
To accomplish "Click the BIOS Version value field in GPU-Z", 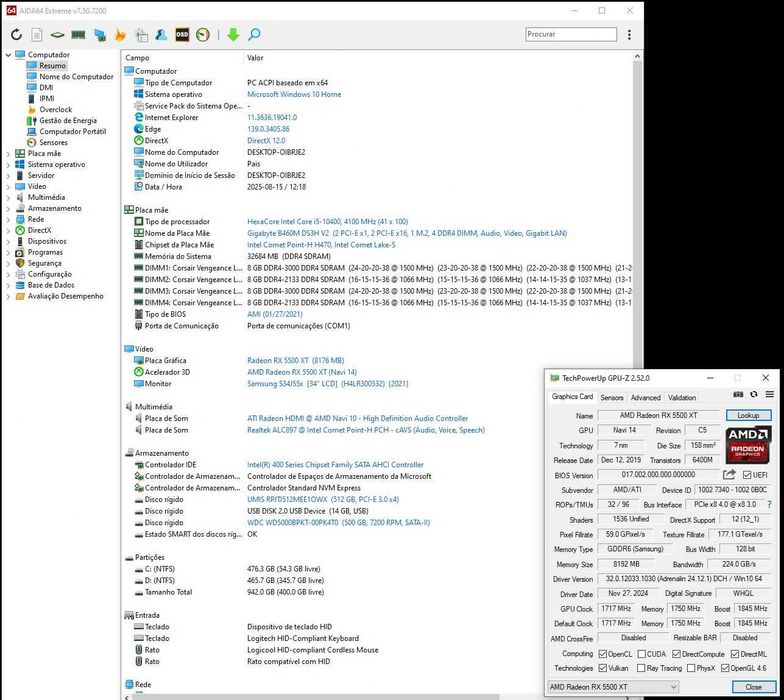I will pyautogui.click(x=658, y=474).
